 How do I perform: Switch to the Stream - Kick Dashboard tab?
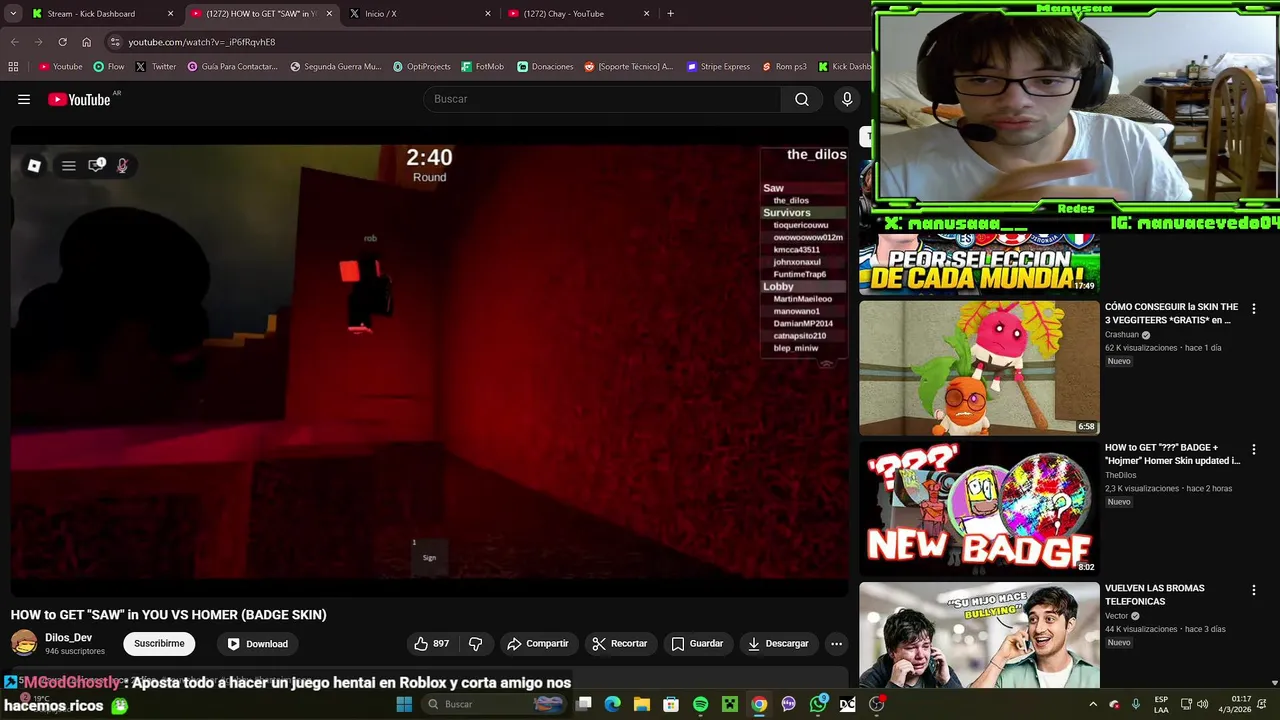tap(103, 14)
